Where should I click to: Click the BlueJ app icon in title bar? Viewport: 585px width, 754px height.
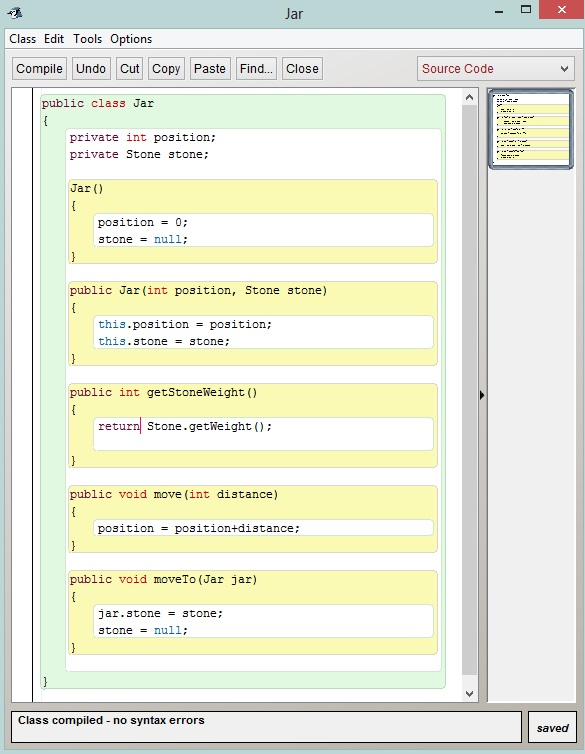click(15, 13)
